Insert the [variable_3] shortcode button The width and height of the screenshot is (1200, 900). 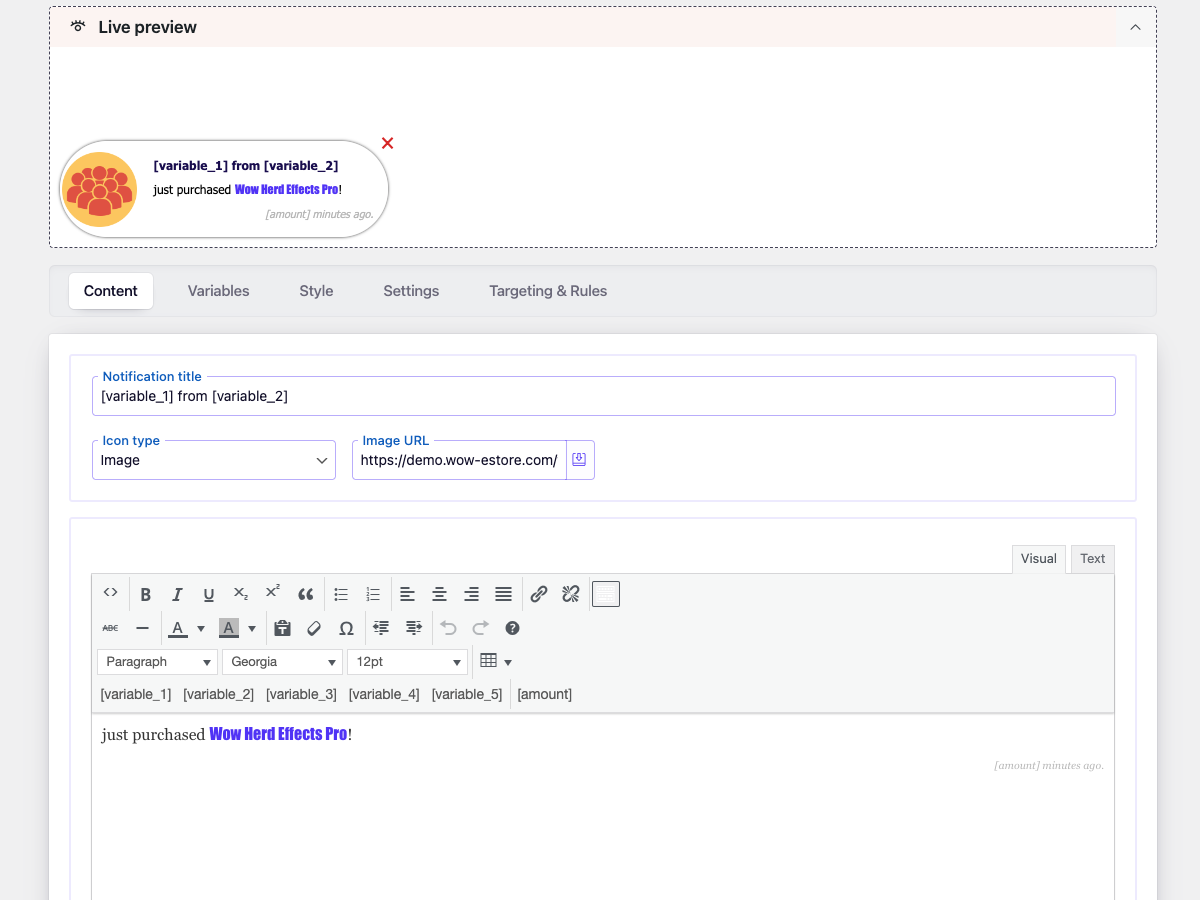tap(301, 694)
